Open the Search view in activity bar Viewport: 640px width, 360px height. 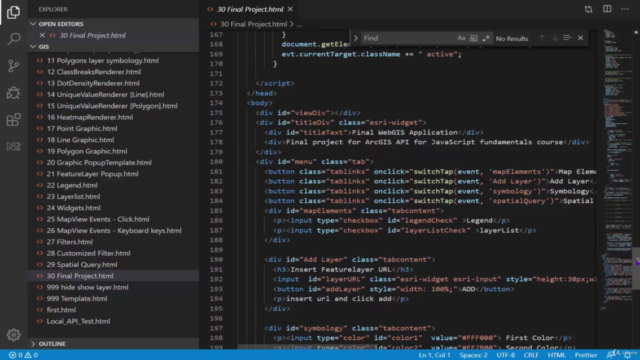click(x=13, y=39)
